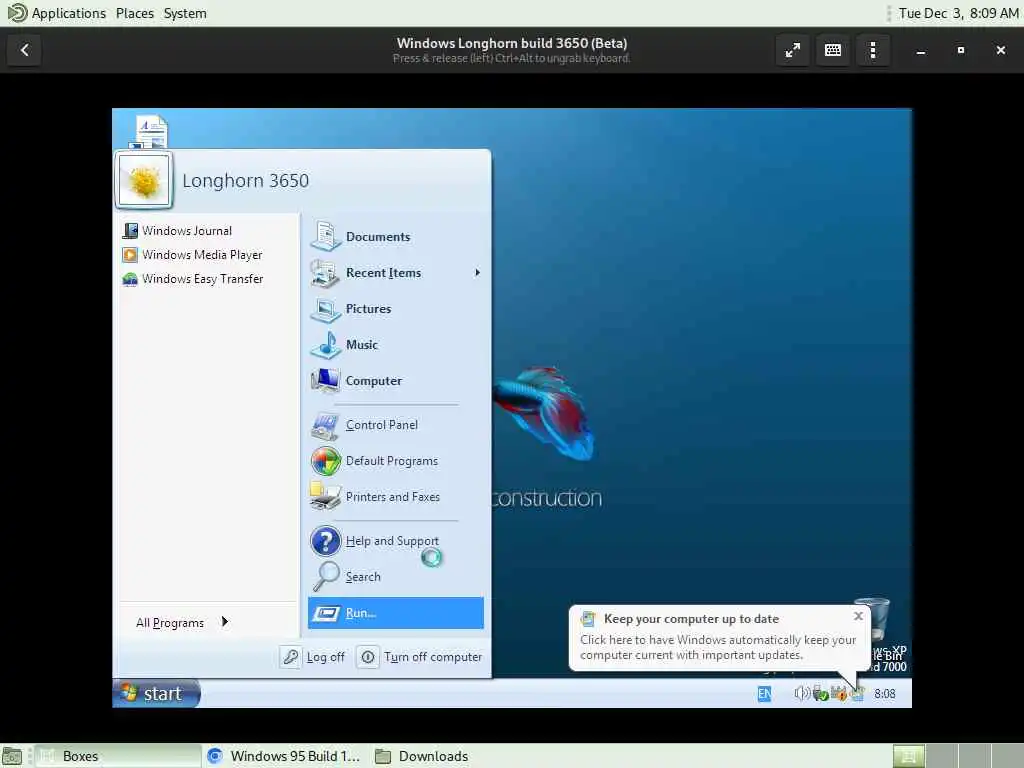Go back in Boxes with the arrow button
The image size is (1024, 768).
pos(24,50)
